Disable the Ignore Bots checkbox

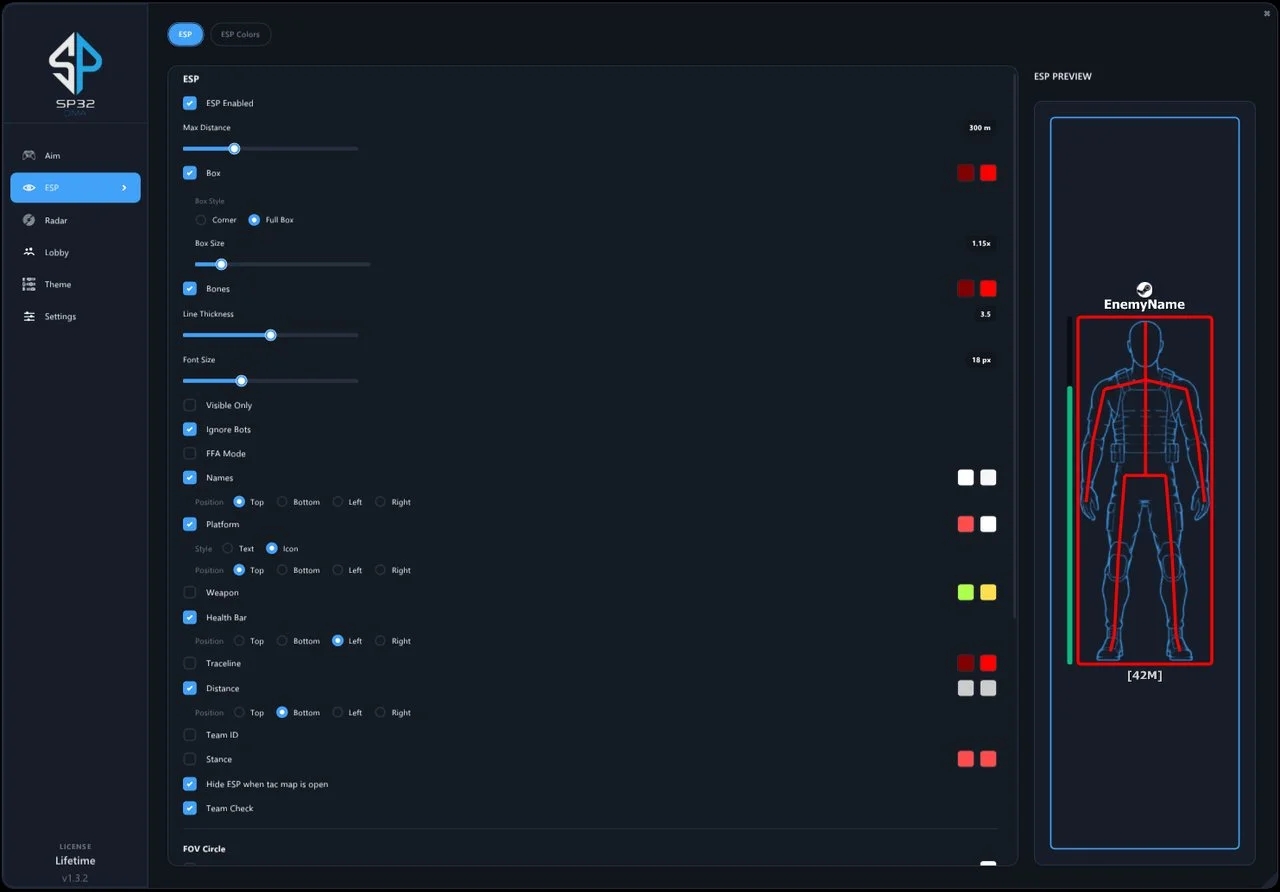tap(190, 429)
